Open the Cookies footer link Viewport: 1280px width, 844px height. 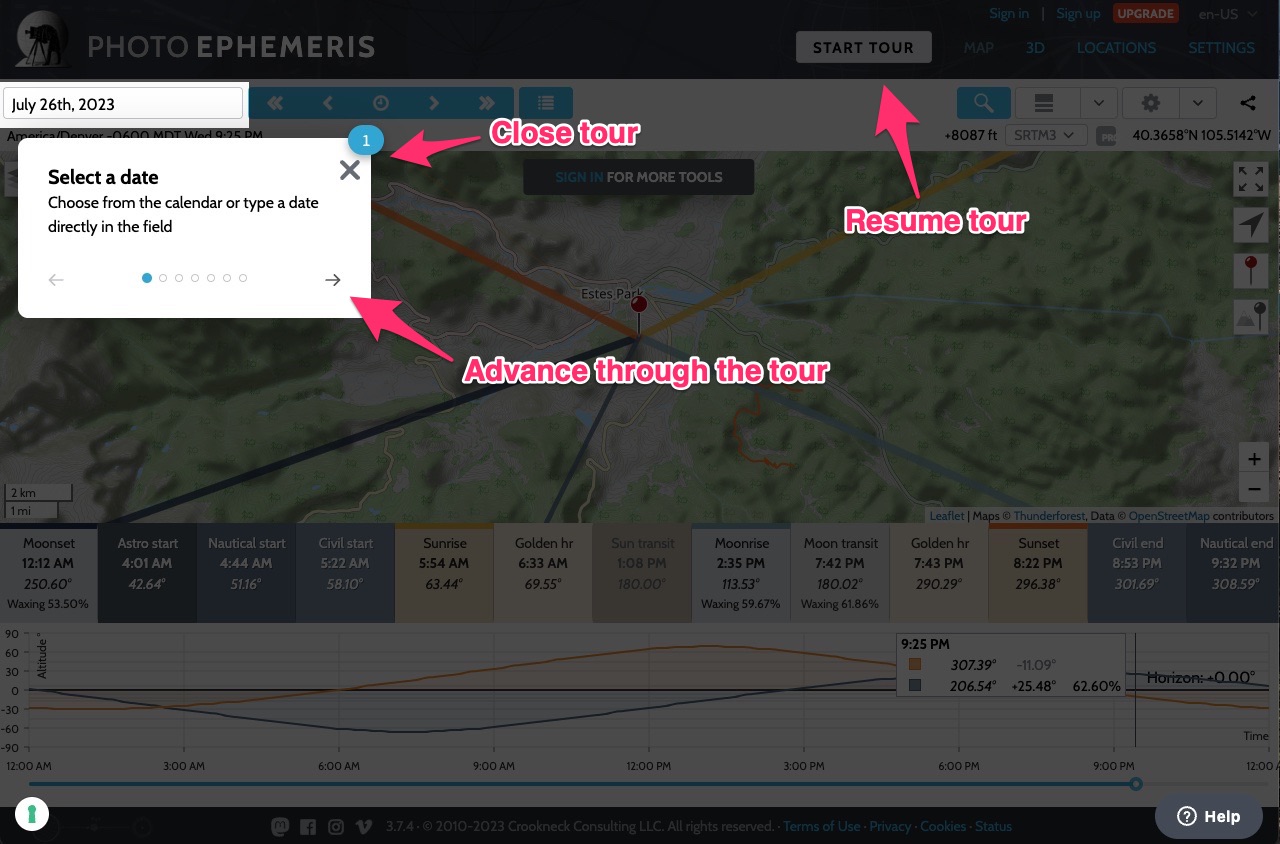pos(943,827)
